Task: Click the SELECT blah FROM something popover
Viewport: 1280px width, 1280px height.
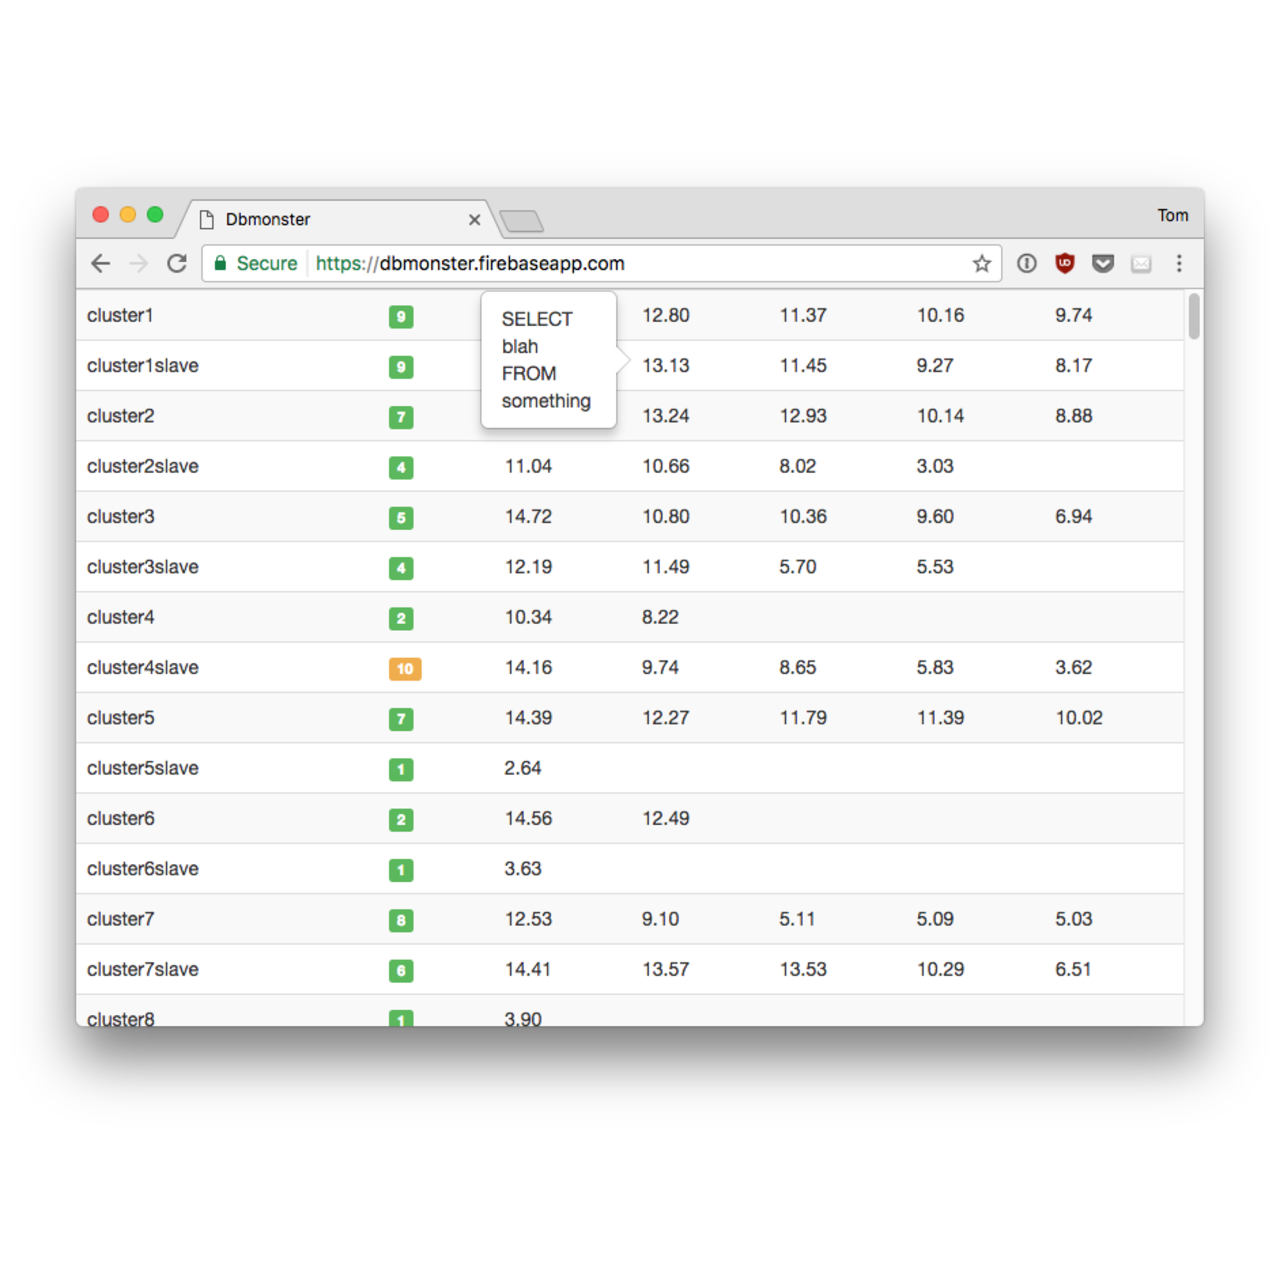Action: [x=548, y=360]
